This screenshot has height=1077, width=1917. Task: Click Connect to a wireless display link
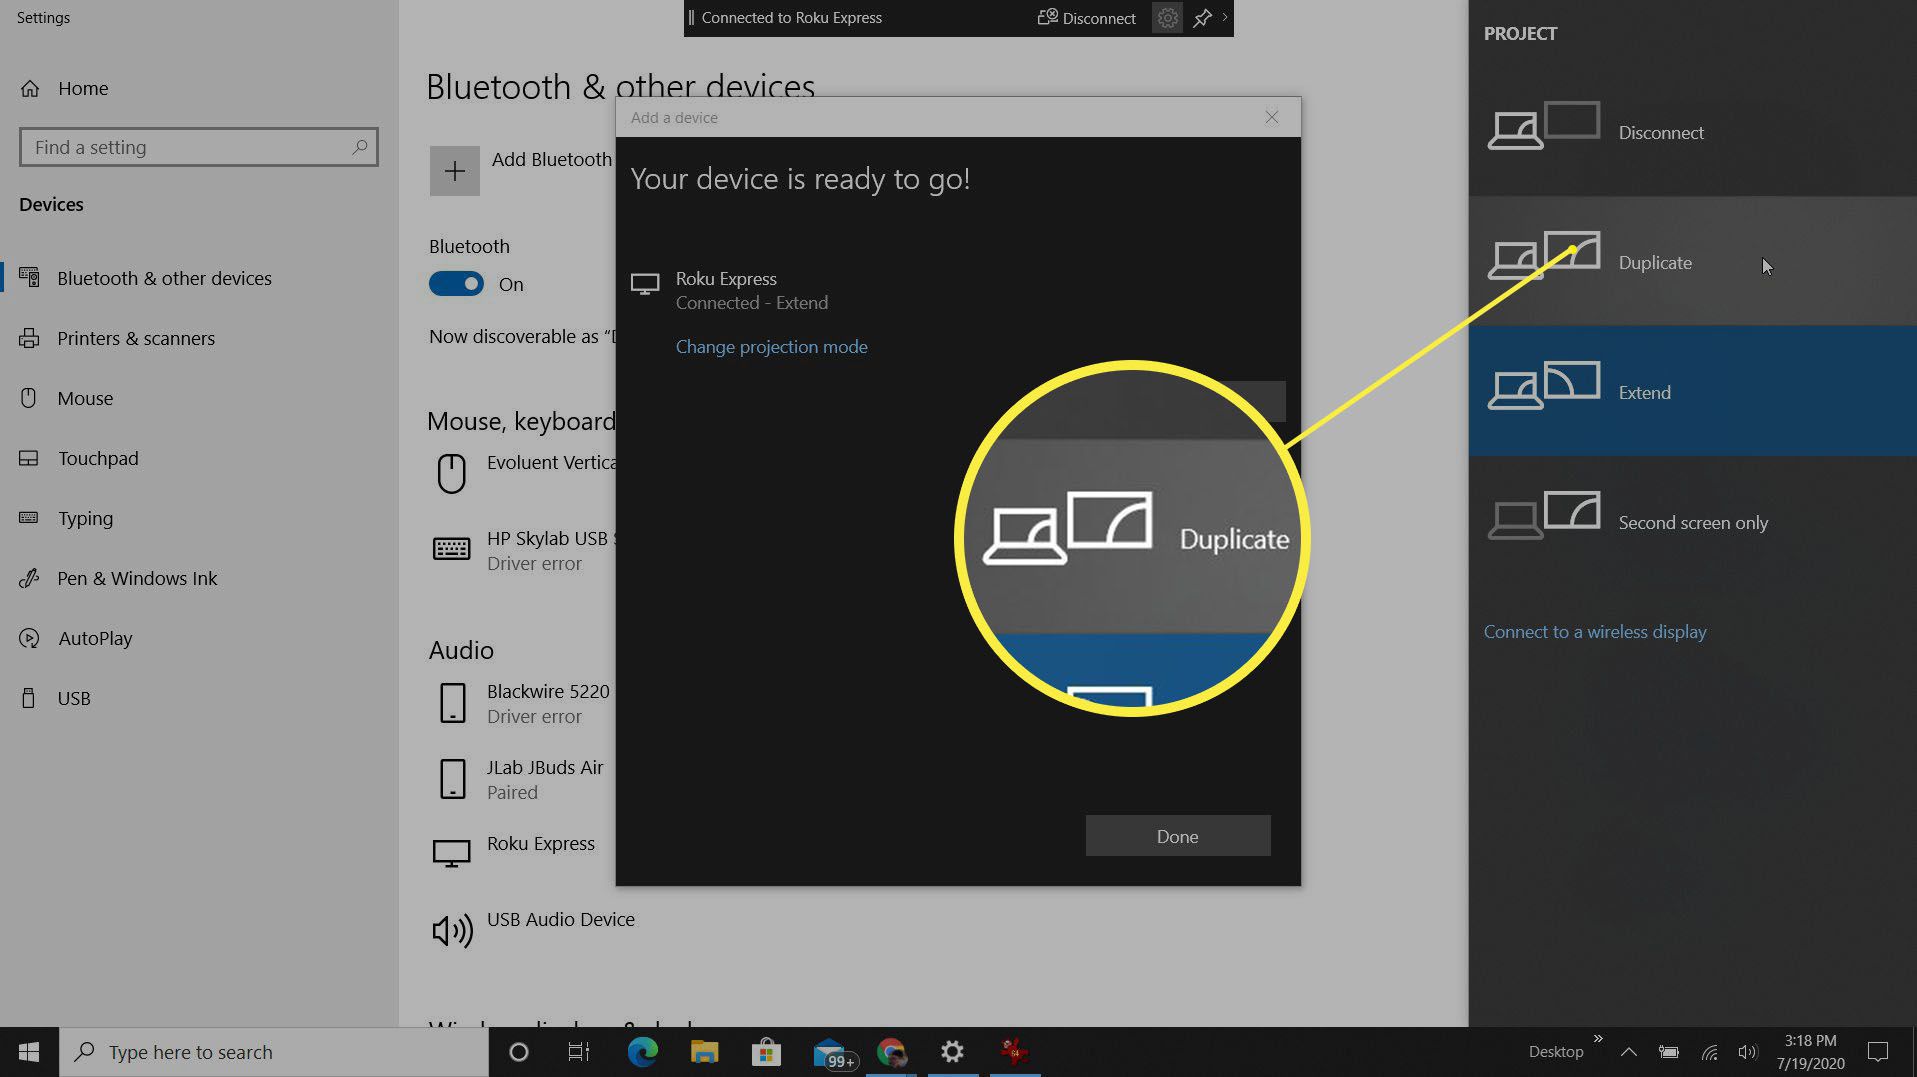[1594, 632]
